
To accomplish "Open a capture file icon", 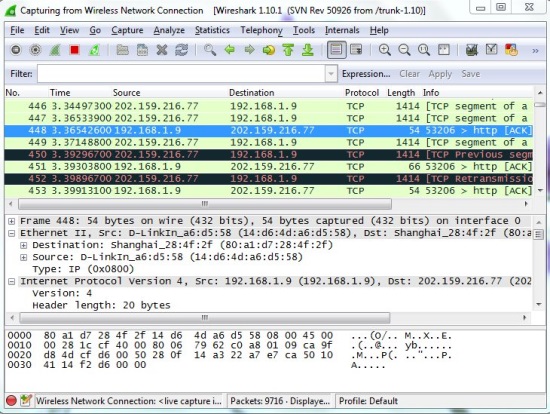I will tap(122, 50).
